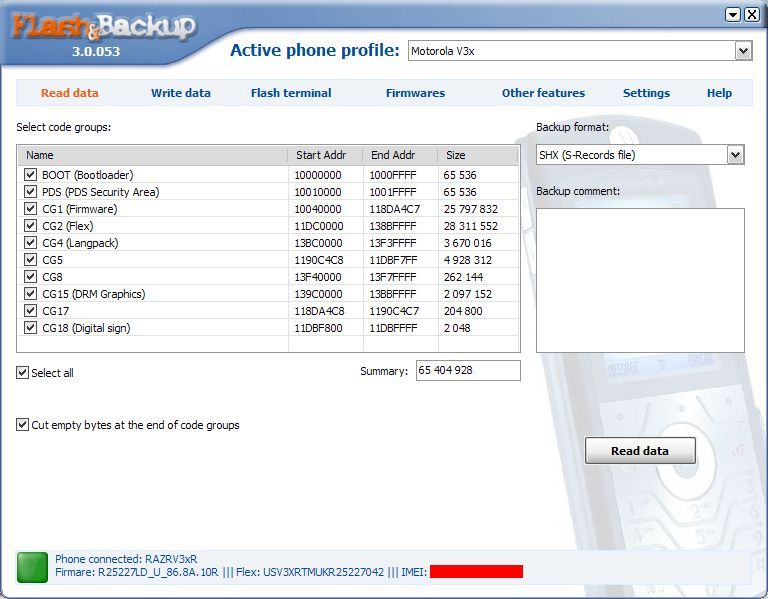Screen dimensions: 768x599
Task: Expand the Backup format dropdown arrow
Action: point(735,155)
